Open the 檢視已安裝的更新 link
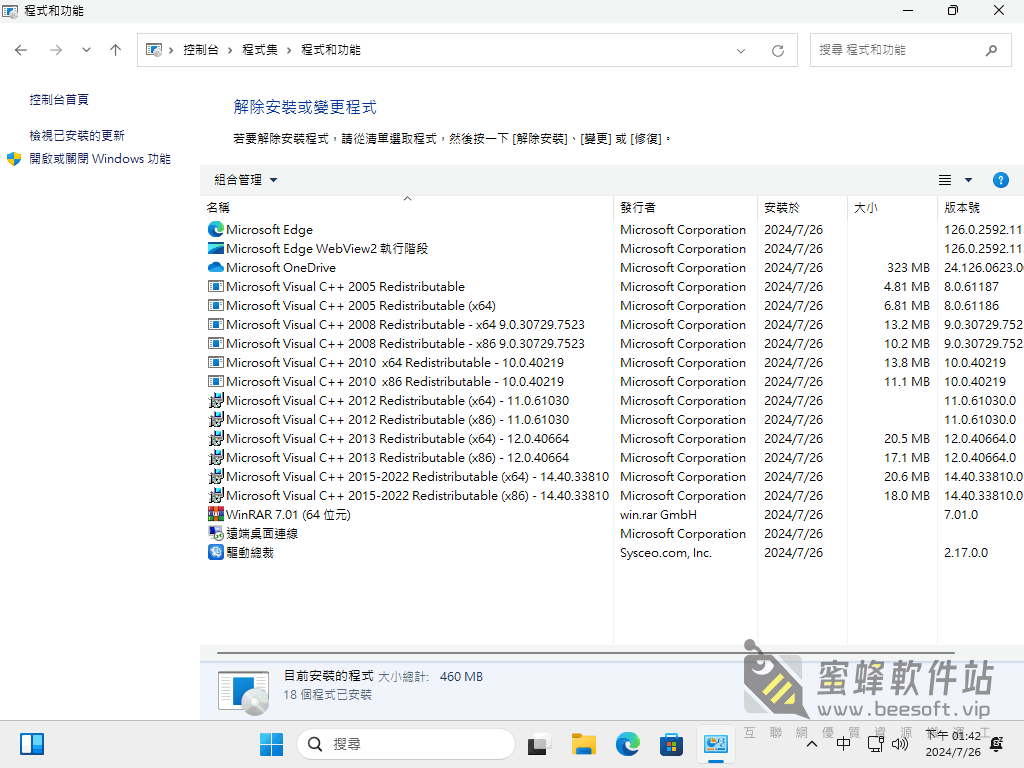1024x768 pixels. (x=77, y=135)
